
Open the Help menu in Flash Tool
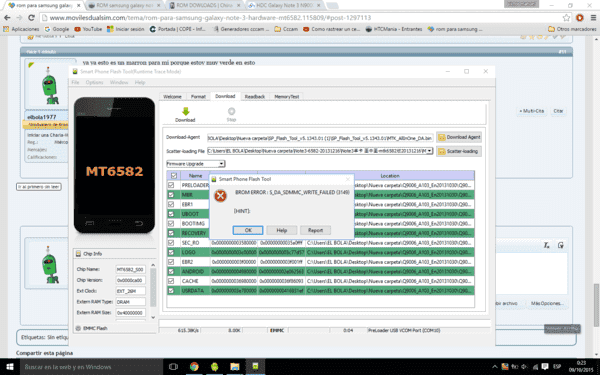pos(140,82)
